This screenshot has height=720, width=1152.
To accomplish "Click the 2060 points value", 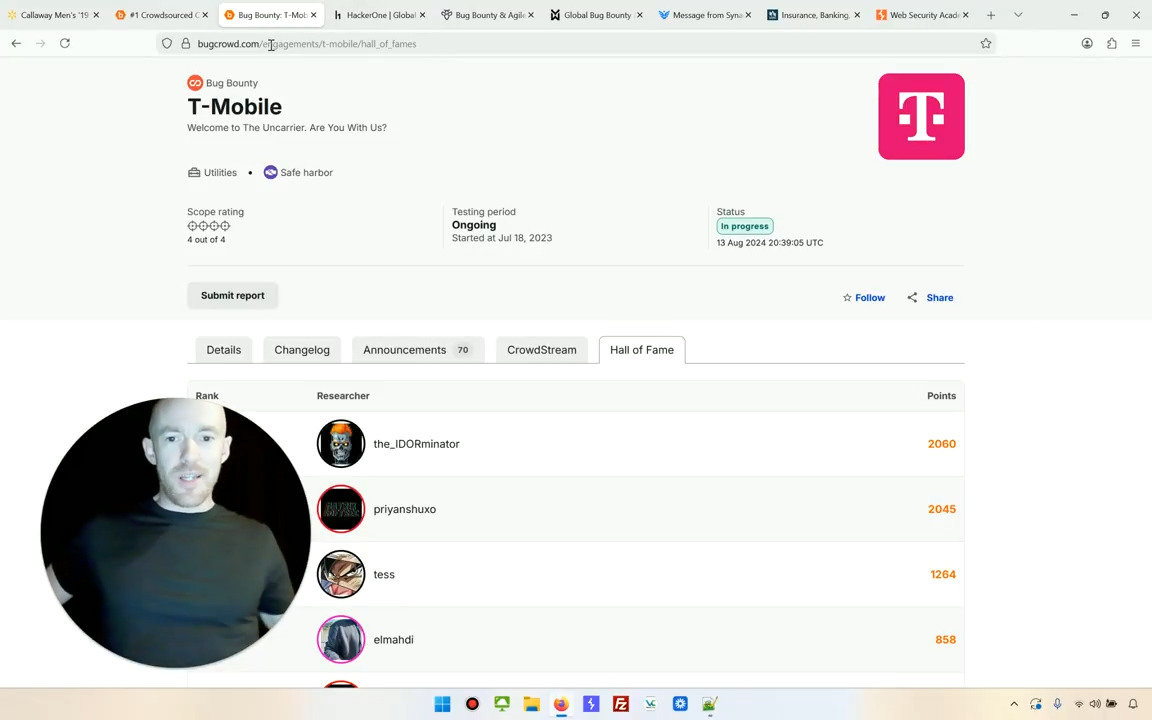I will coord(941,444).
